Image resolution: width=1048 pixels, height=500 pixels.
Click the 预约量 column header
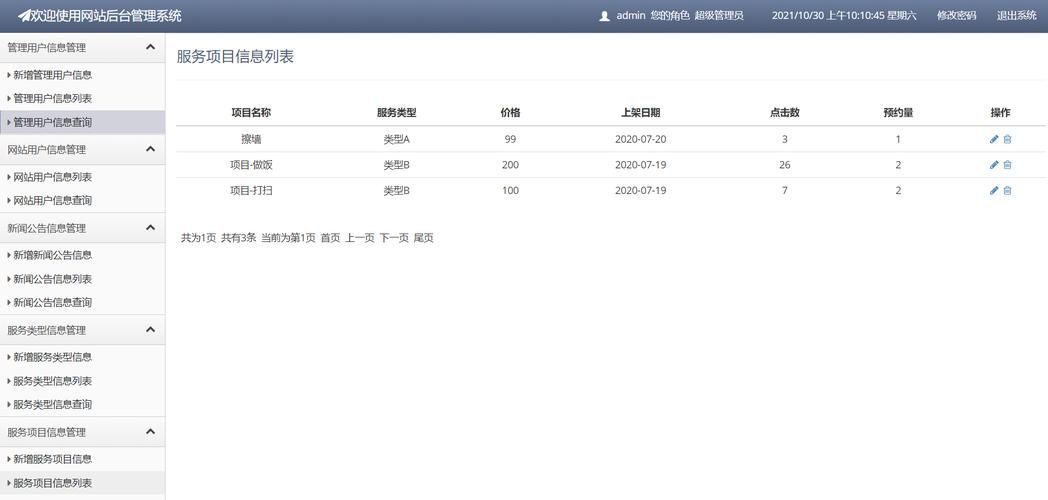898,113
